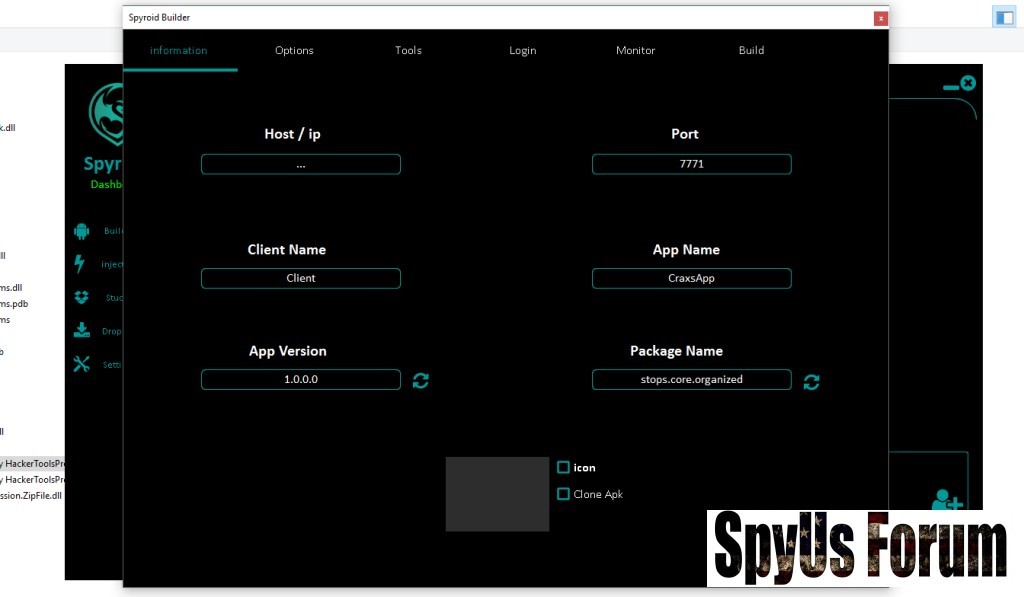Click the Host / ip input field
This screenshot has height=597, width=1024.
click(x=301, y=164)
